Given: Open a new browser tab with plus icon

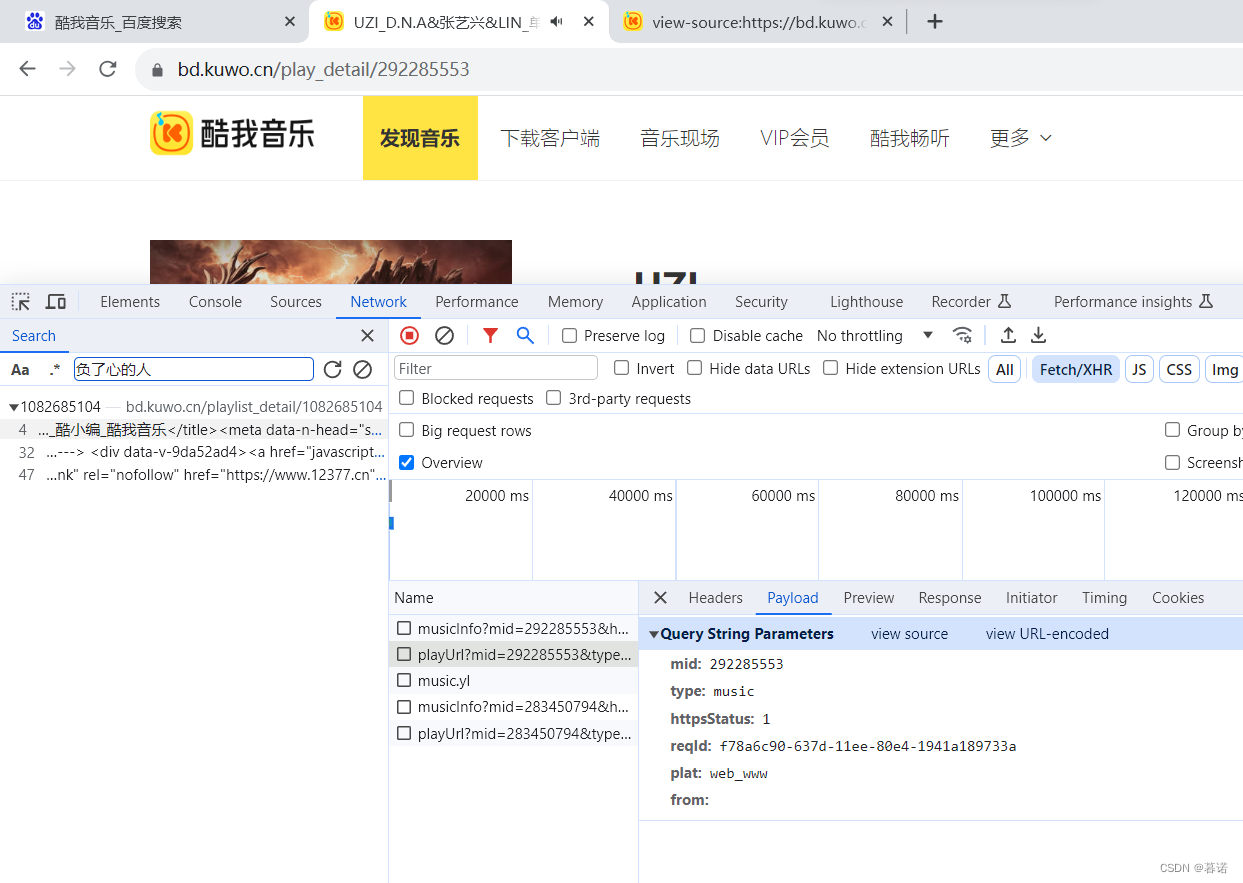Looking at the screenshot, I should 934,21.
